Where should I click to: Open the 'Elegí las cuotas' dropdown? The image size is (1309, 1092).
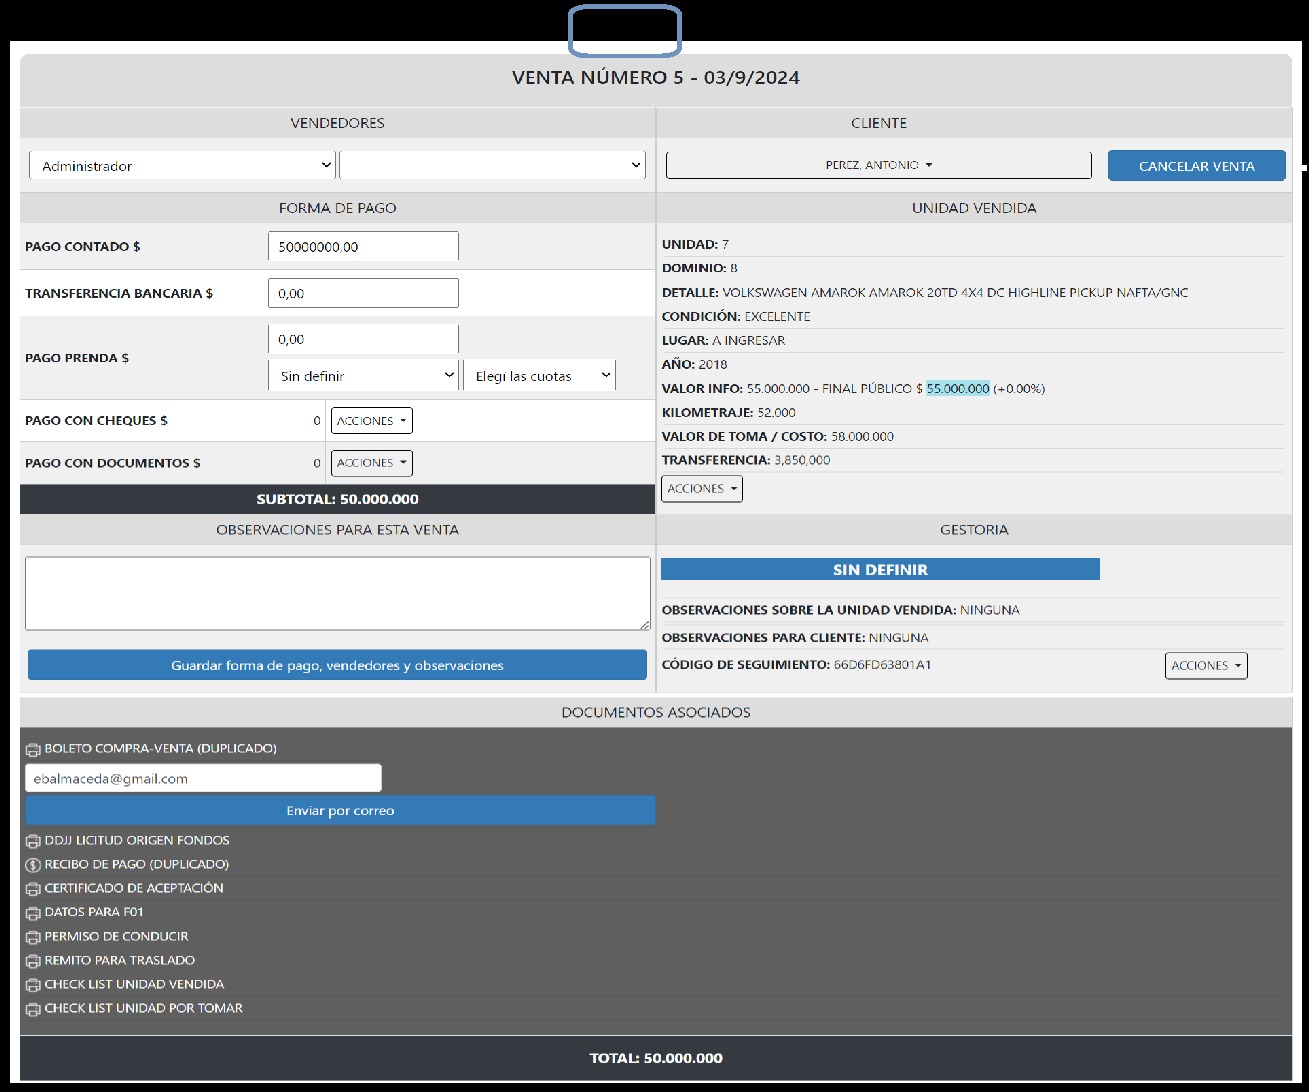click(x=539, y=376)
